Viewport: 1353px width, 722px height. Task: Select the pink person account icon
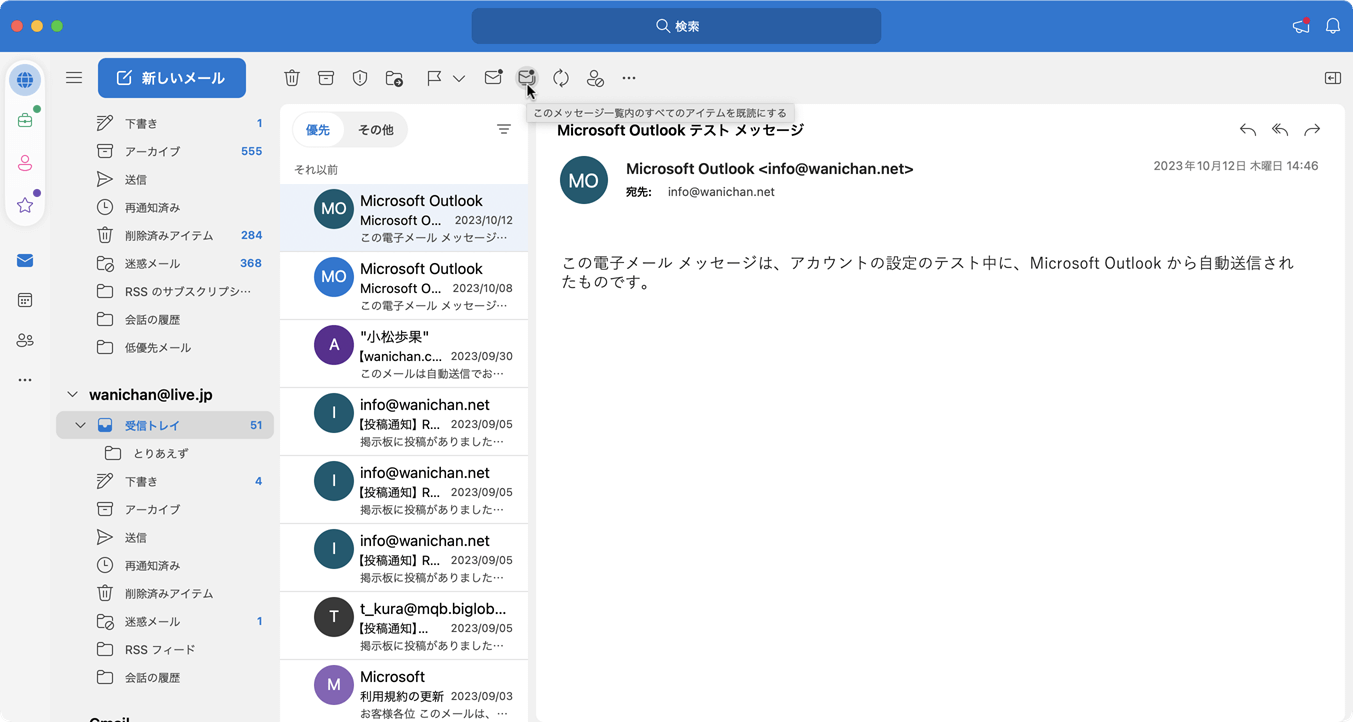coord(25,163)
